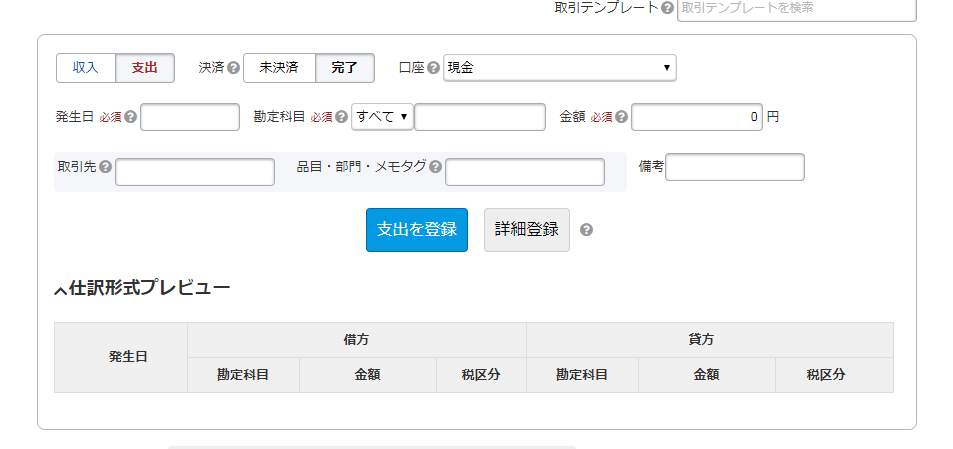
Task: Open the 口座 dropdown showing 現金
Action: [x=559, y=68]
